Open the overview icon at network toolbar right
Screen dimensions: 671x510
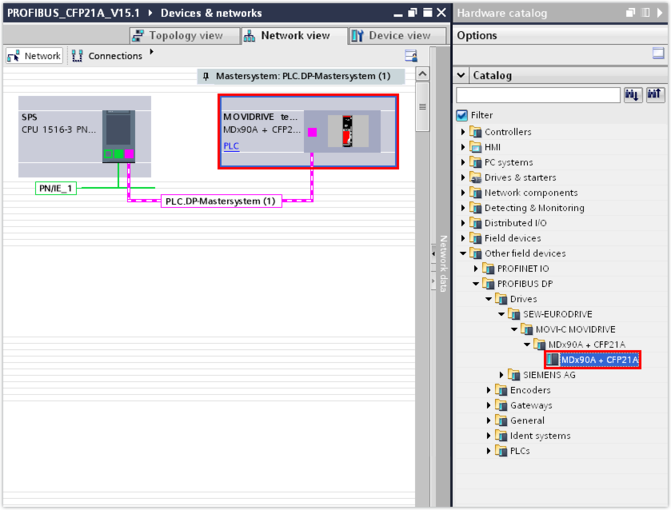click(x=411, y=56)
